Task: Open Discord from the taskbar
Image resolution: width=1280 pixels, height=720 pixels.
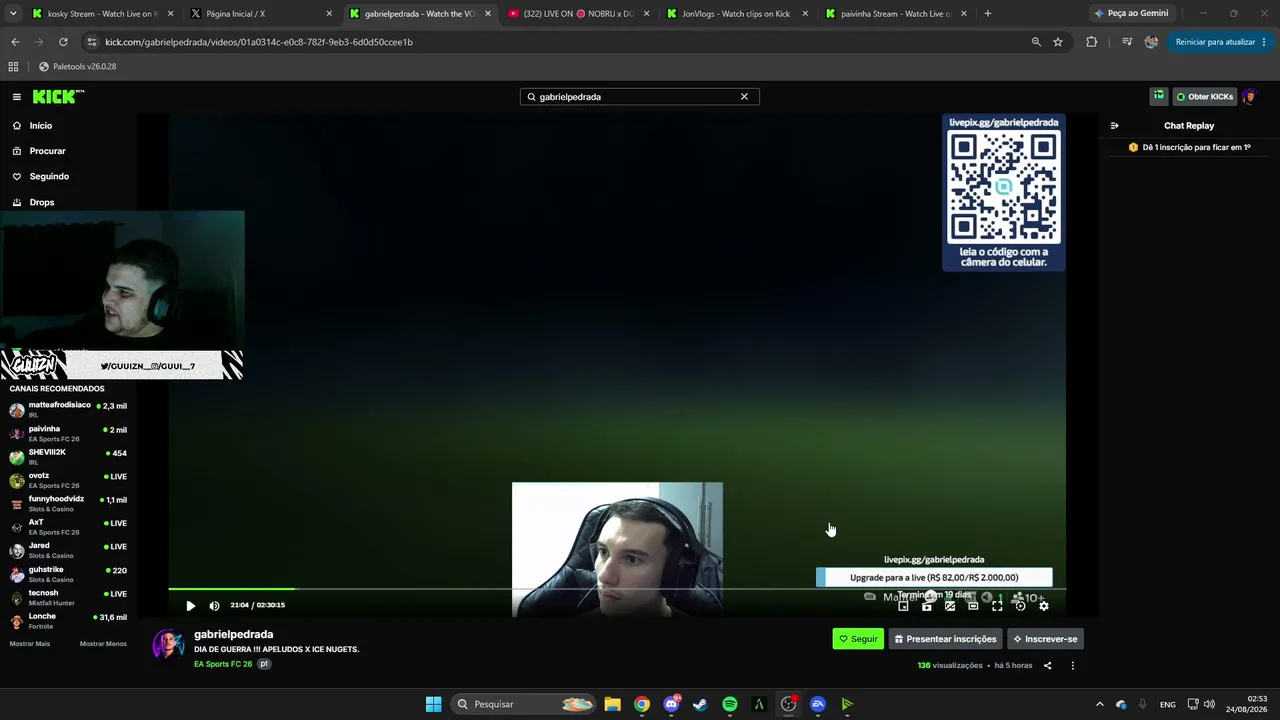Action: (672, 704)
